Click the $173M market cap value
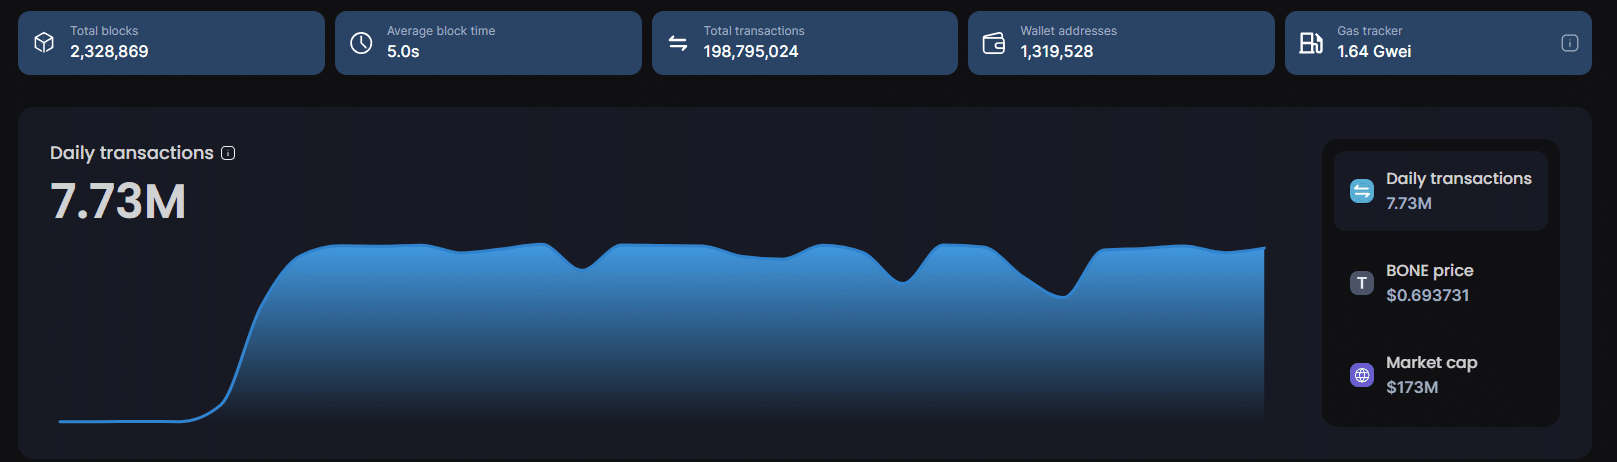The image size is (1617, 462). pos(1412,387)
